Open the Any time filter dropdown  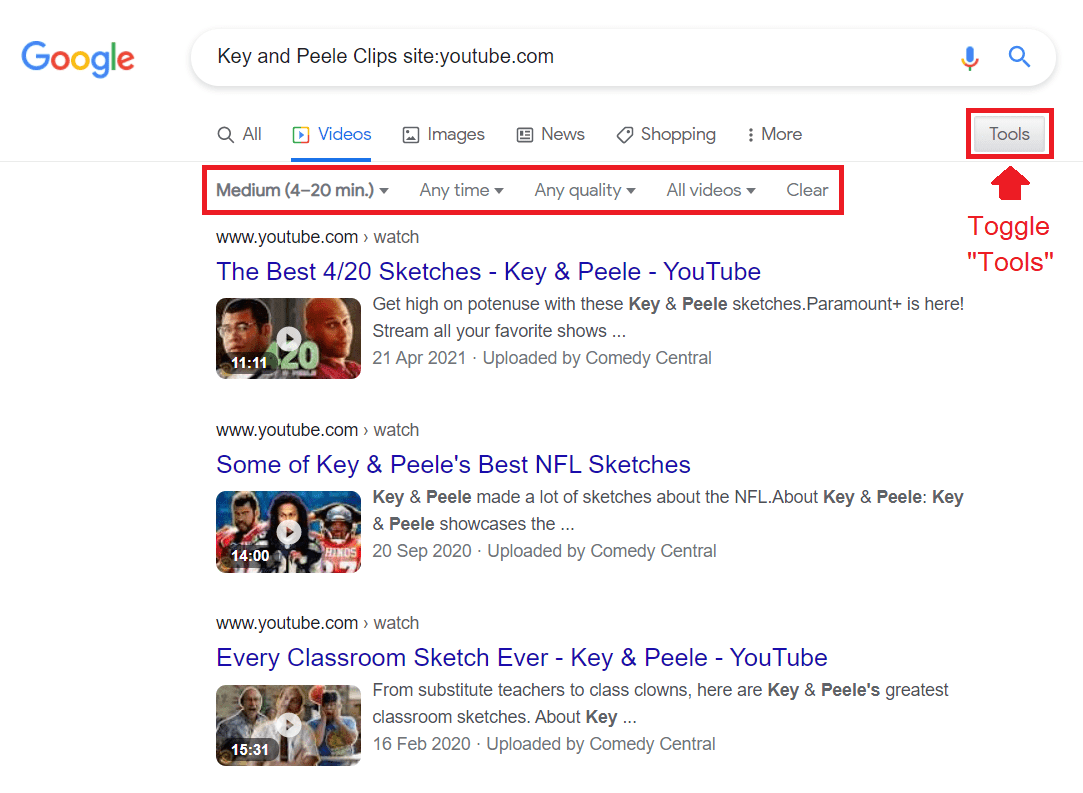(x=461, y=190)
